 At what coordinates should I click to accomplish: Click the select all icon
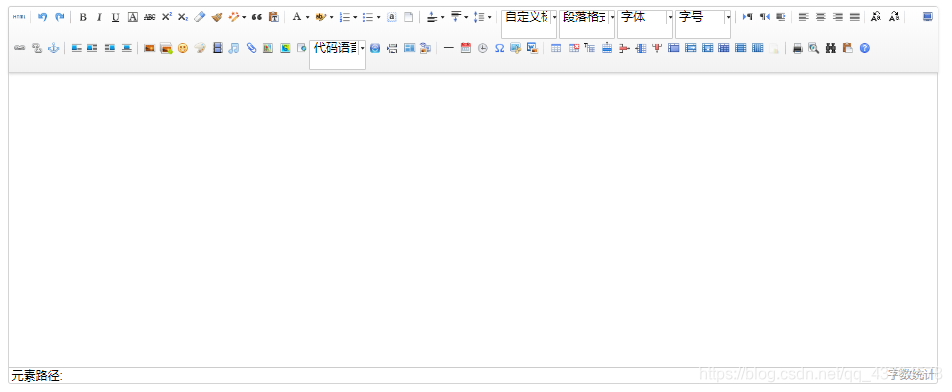coord(392,17)
